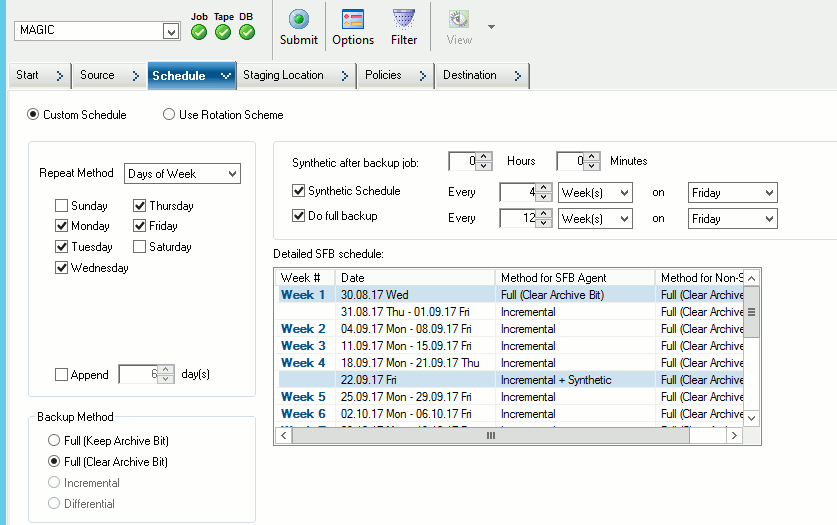Image resolution: width=837 pixels, height=525 pixels.
Task: Check the Sunday checkbox
Action: coord(61,205)
